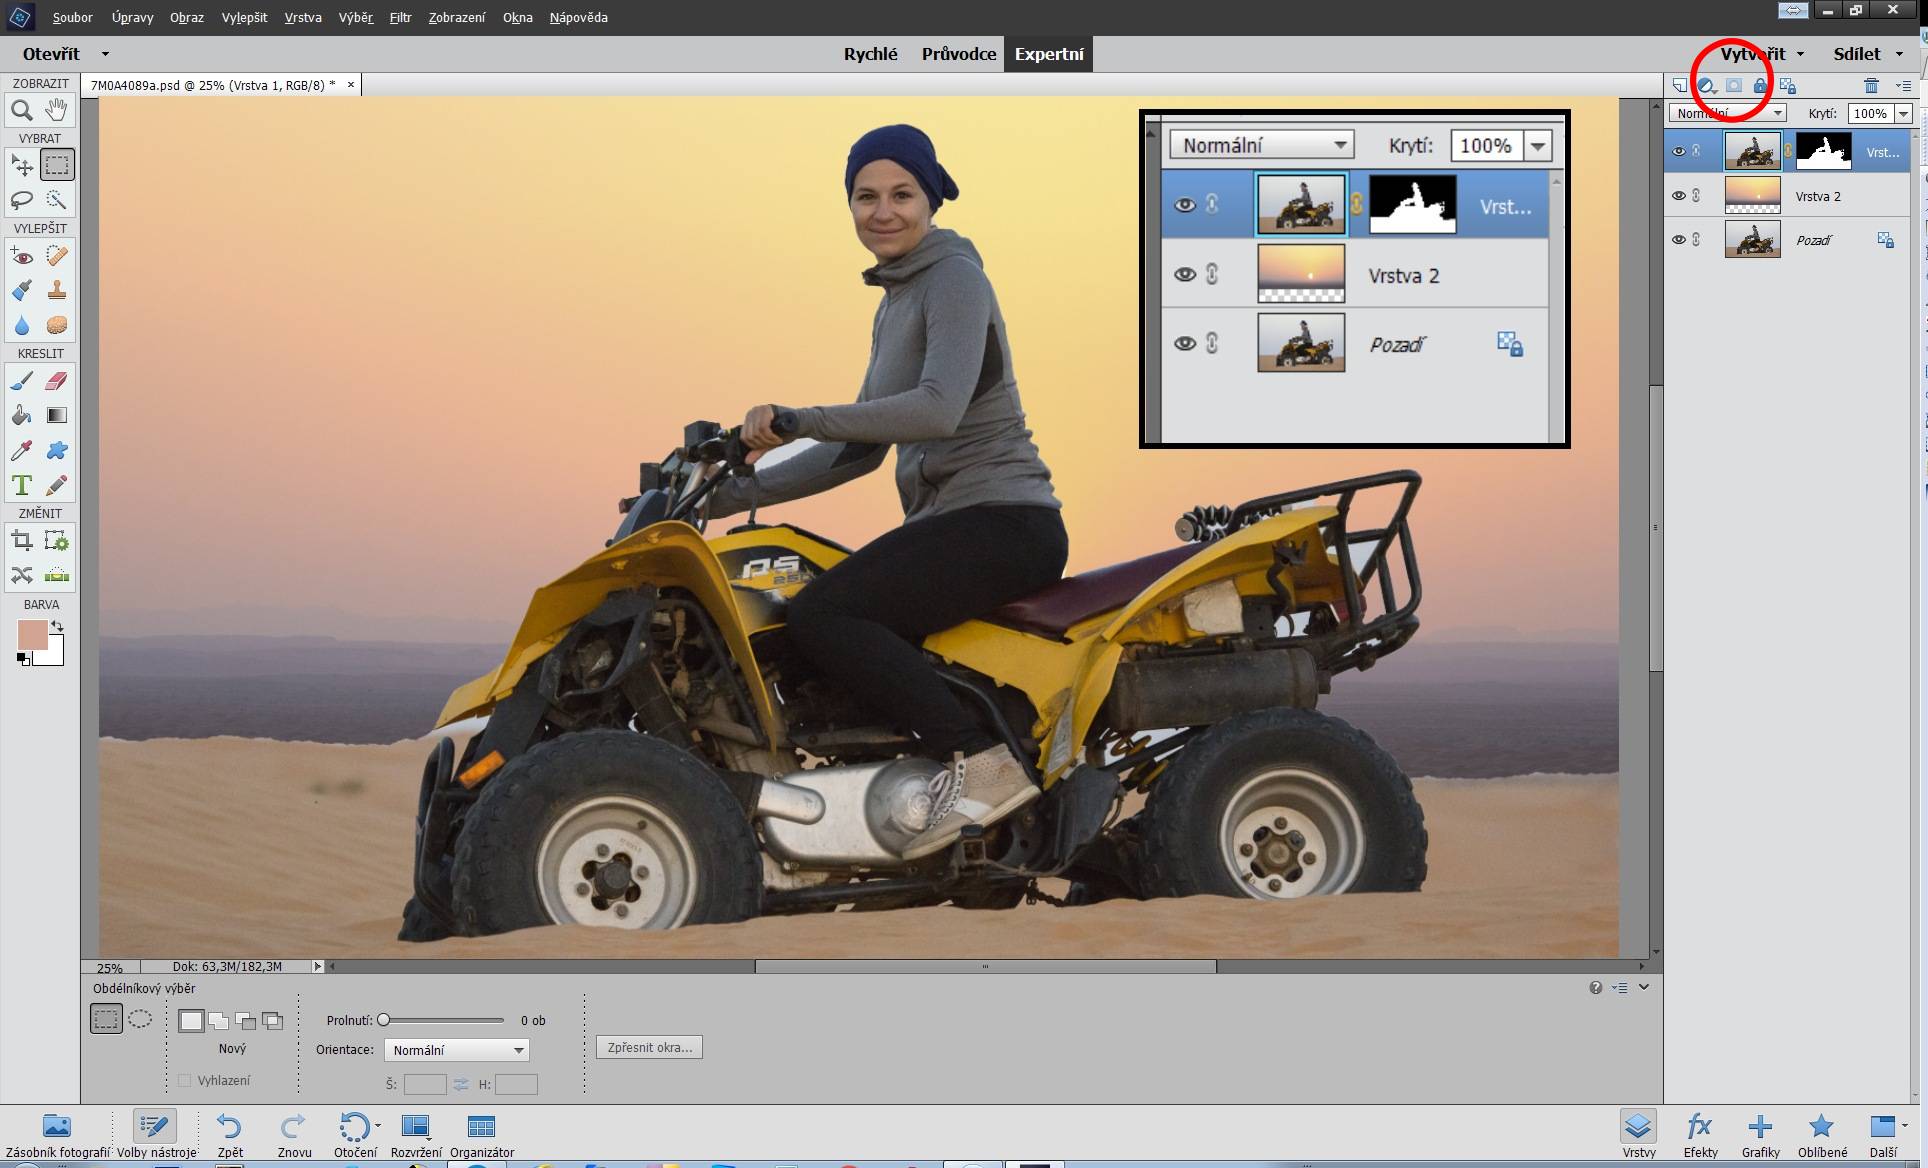Expand the Krytí opacity dropdown arrow
Screen dimensions: 1928x1168
(1904, 114)
